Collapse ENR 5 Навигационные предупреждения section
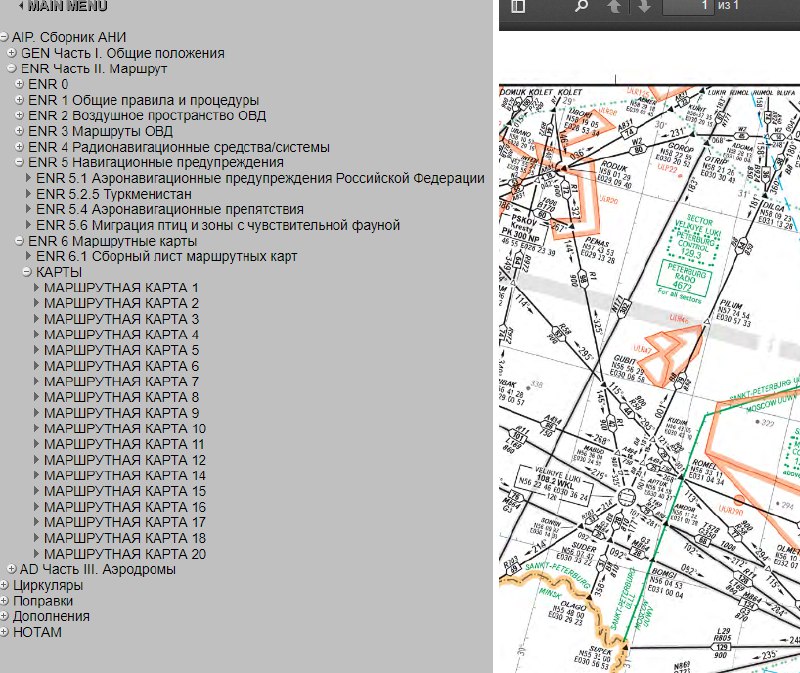 20,162
